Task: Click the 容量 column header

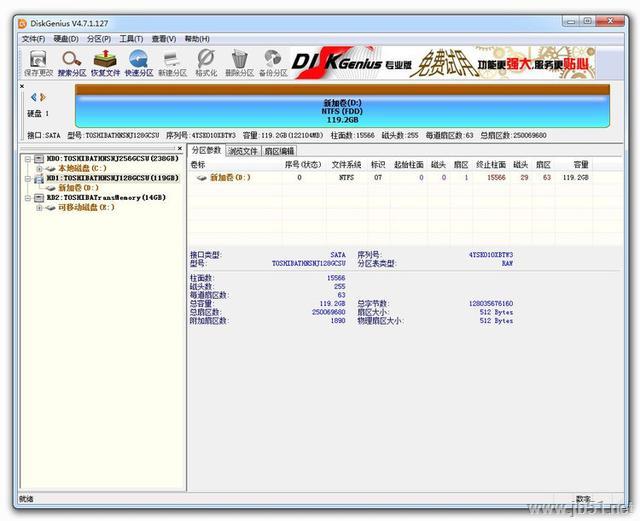Action: point(580,165)
